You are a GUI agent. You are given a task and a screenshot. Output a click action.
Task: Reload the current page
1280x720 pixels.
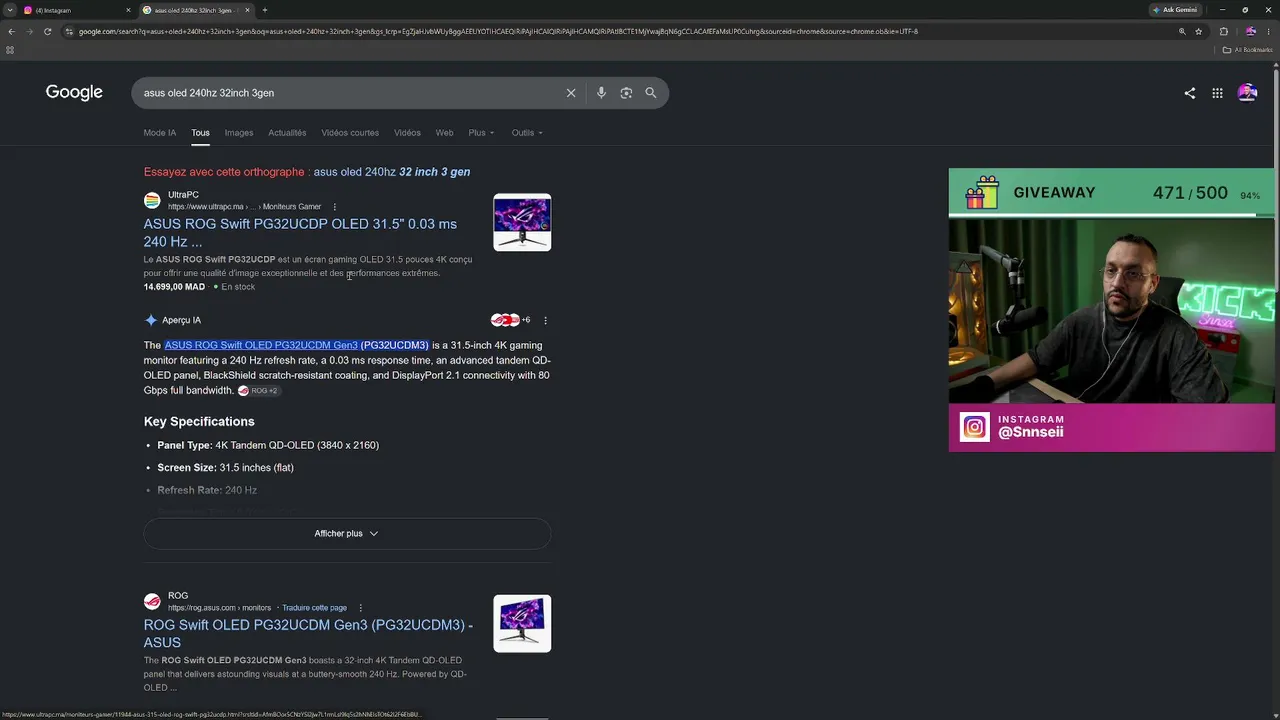[x=47, y=31]
